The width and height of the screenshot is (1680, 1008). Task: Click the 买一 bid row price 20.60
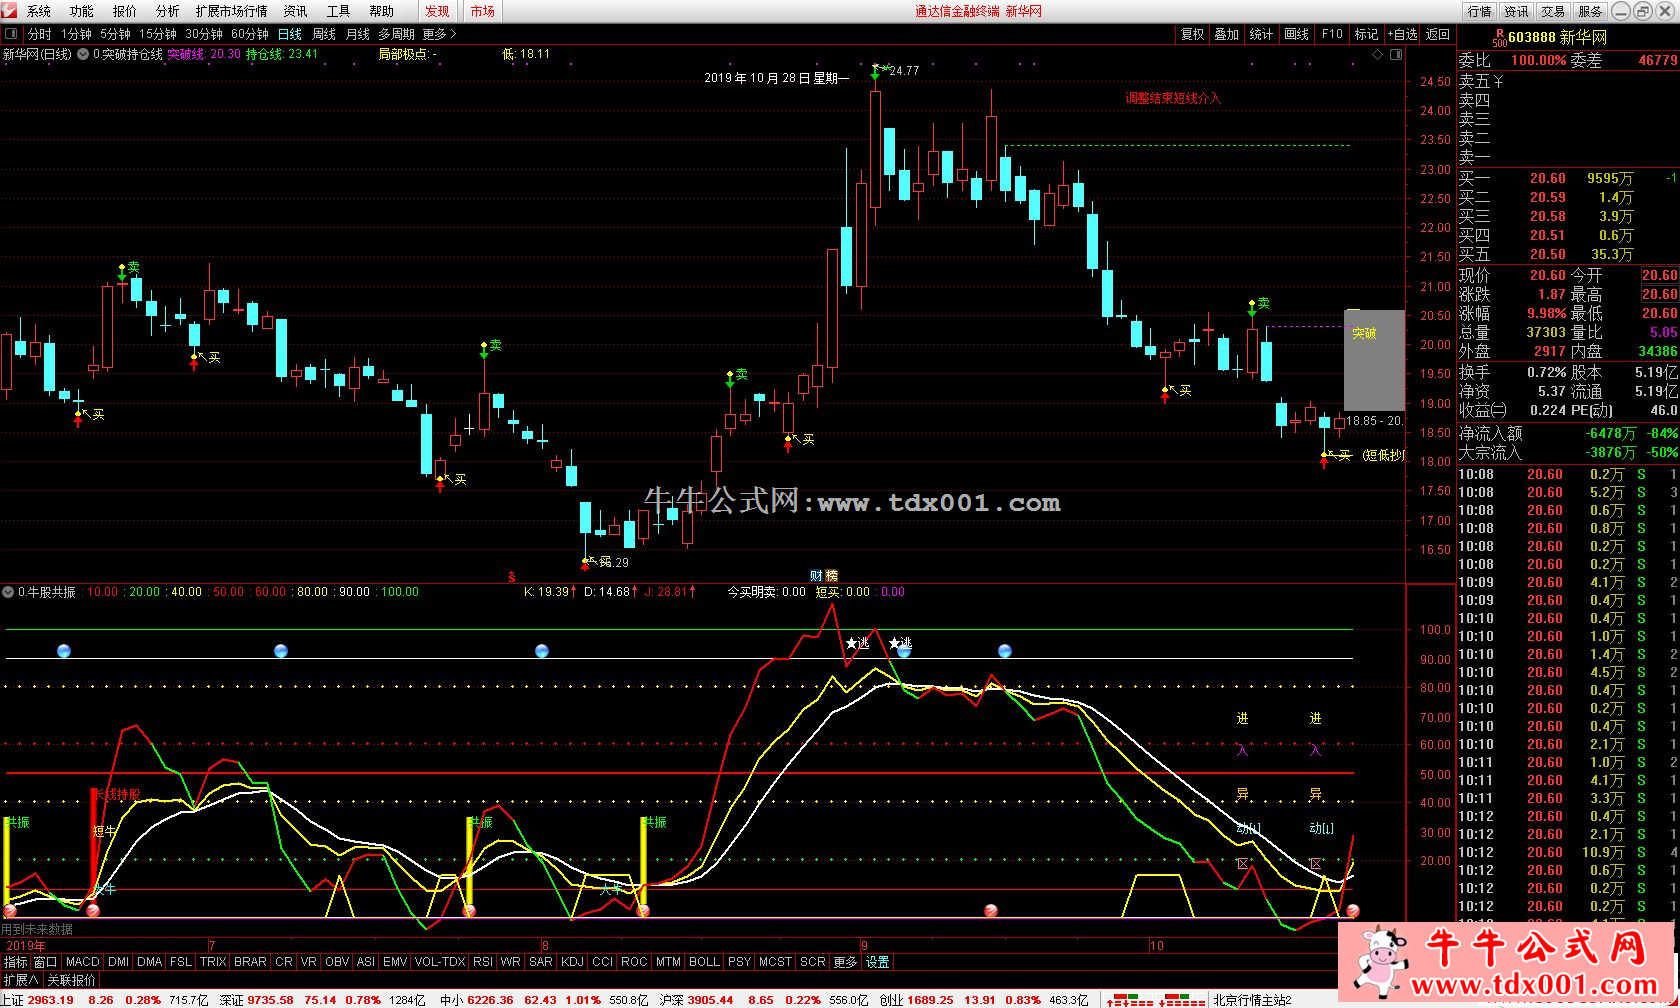[x=1547, y=178]
